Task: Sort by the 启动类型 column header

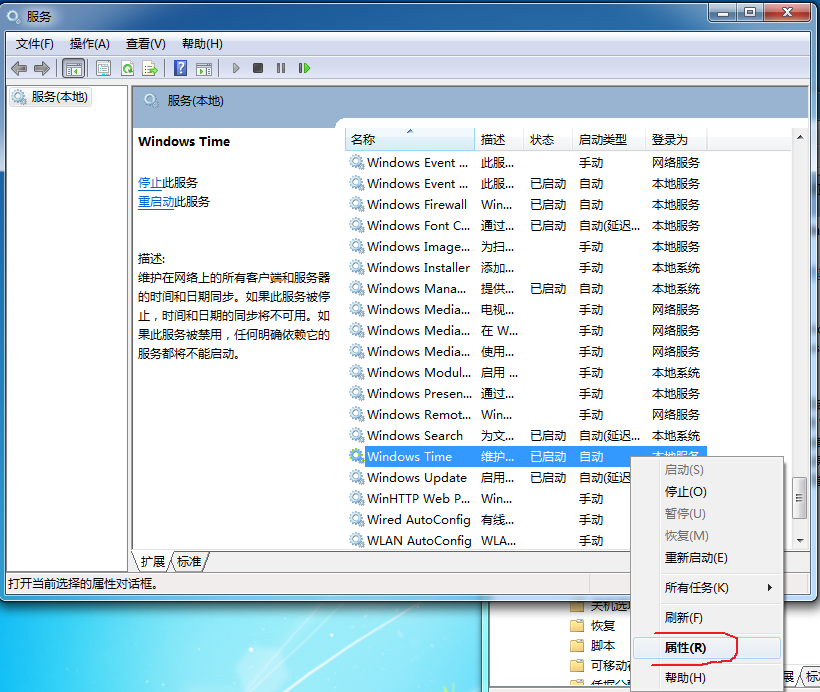Action: pyautogui.click(x=609, y=140)
